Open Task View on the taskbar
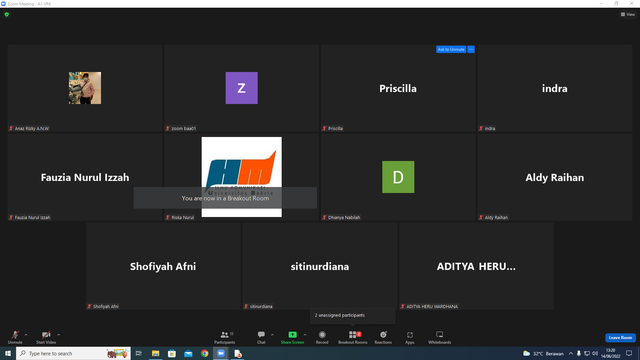 click(139, 353)
